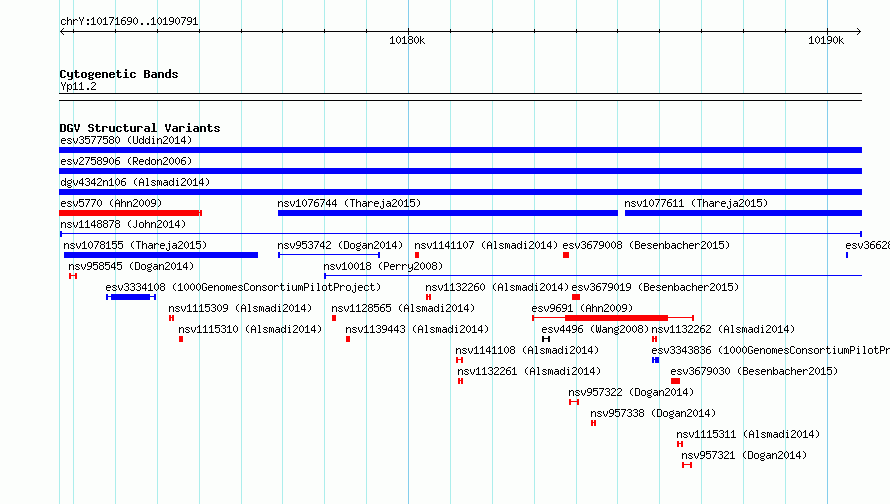890x504 pixels.
Task: Click the red nsv957321 (Dogan2014) marker
Action: (x=687, y=465)
